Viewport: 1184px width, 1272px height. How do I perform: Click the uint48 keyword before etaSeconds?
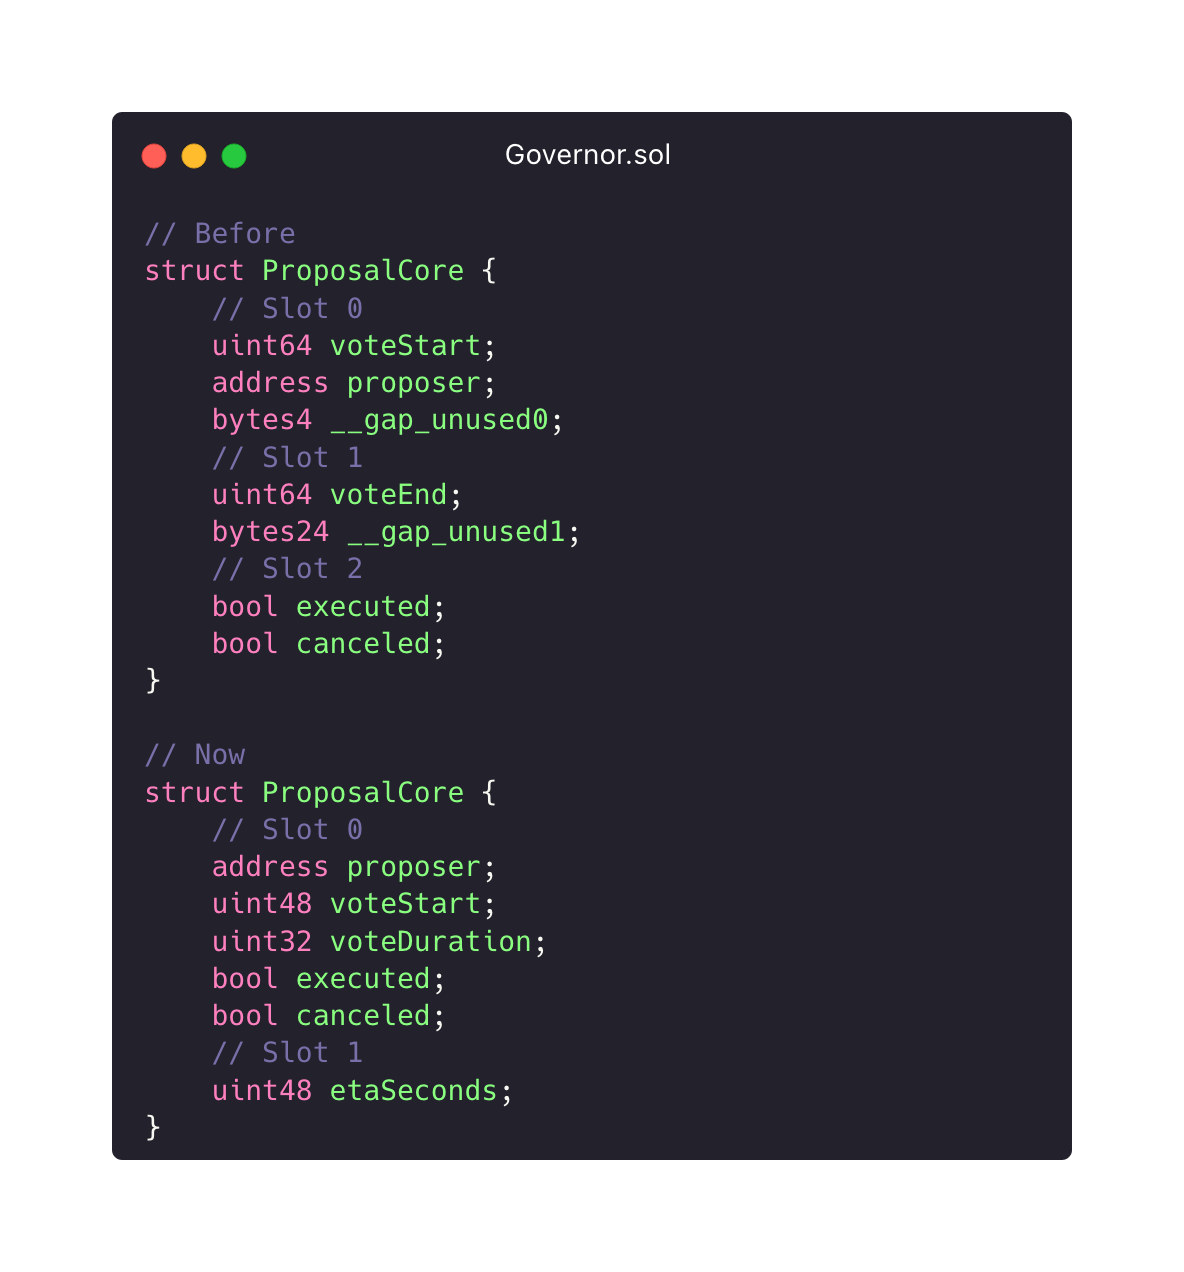tap(262, 1091)
